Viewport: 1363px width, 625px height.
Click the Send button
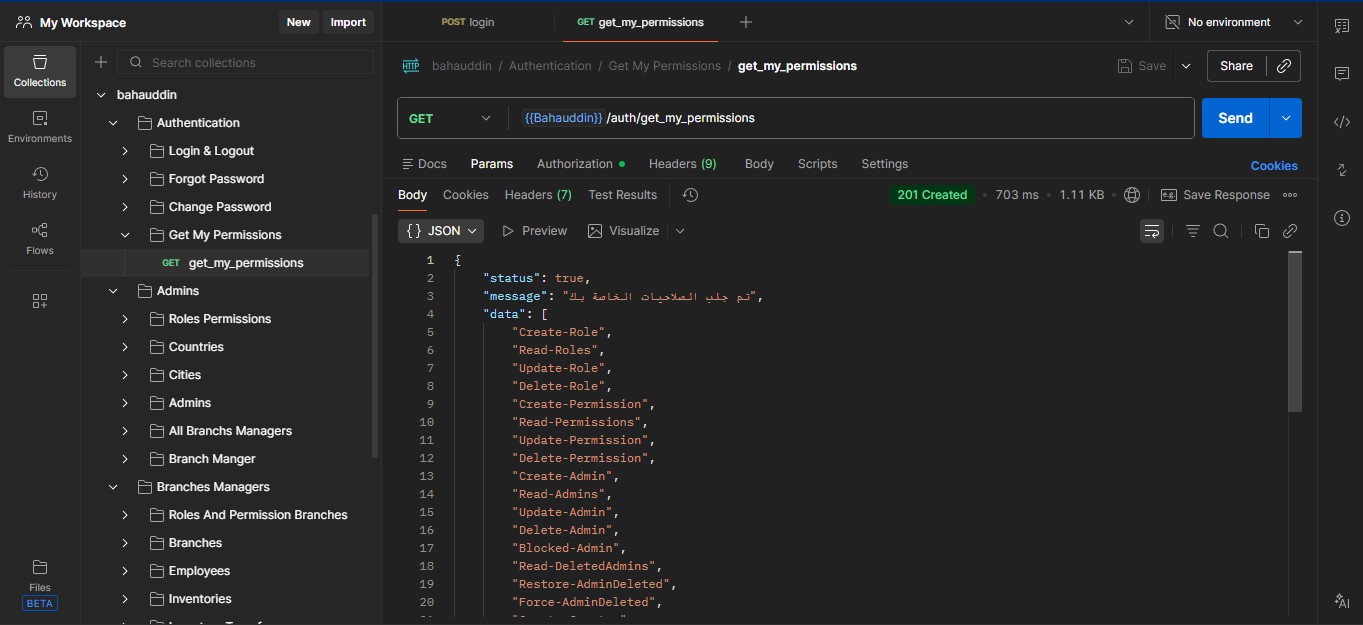click(1235, 118)
